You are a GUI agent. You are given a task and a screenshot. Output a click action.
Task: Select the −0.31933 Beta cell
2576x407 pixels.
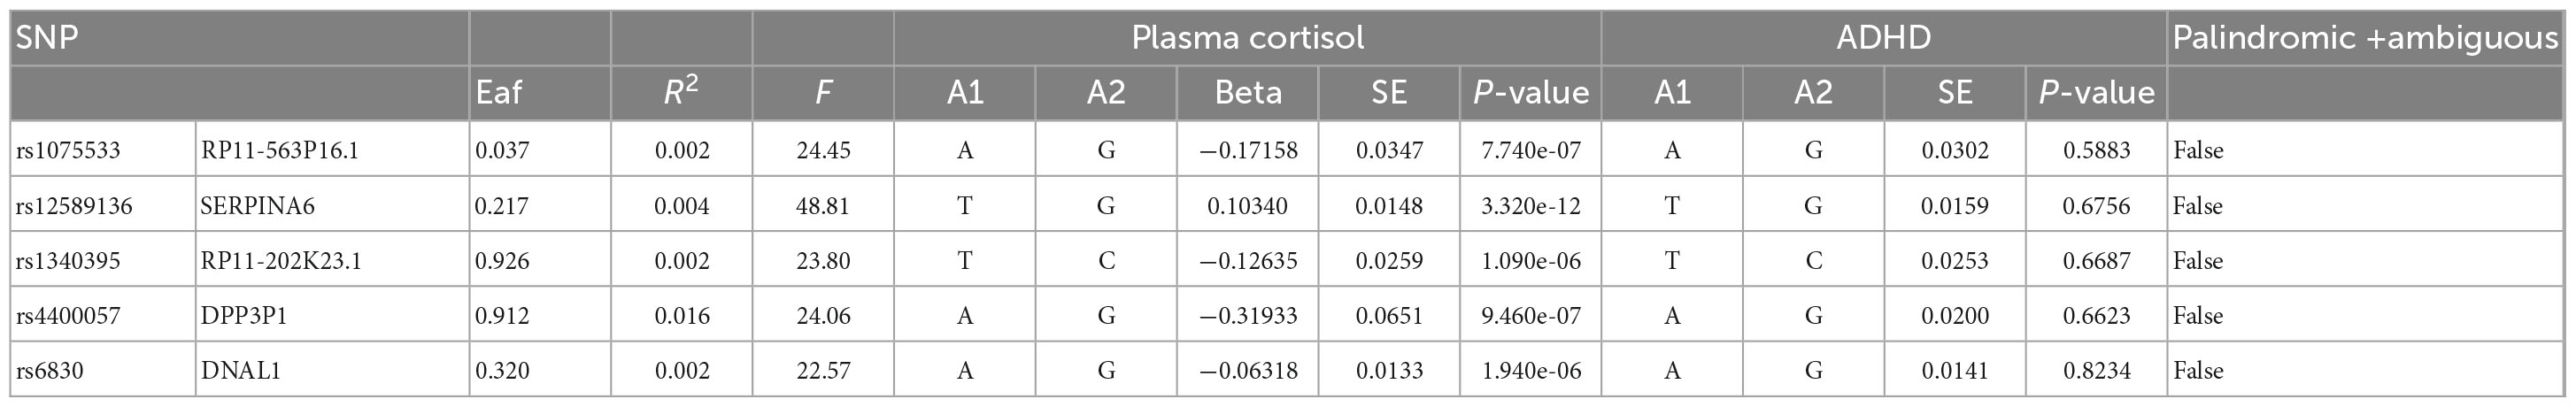[x=1247, y=315]
